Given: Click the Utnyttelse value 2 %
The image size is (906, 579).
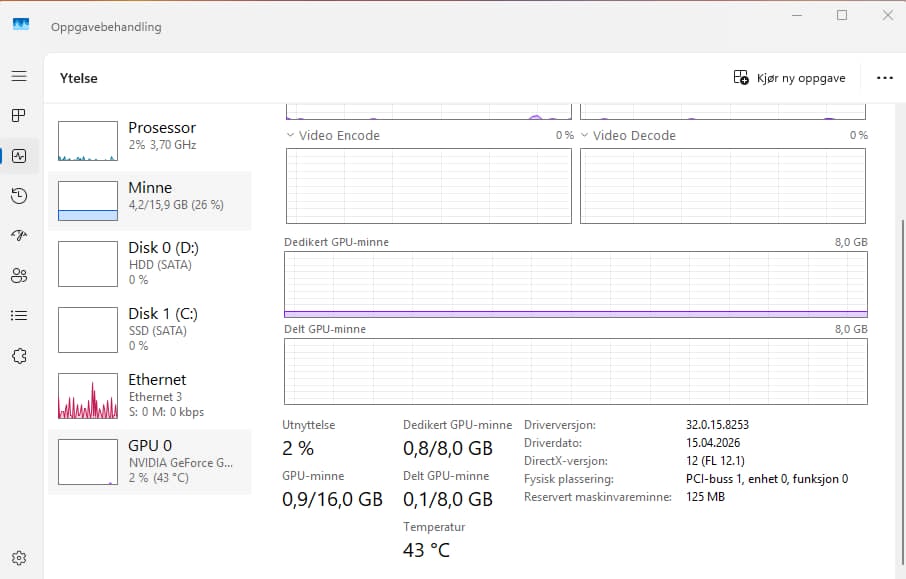Looking at the screenshot, I should [298, 448].
